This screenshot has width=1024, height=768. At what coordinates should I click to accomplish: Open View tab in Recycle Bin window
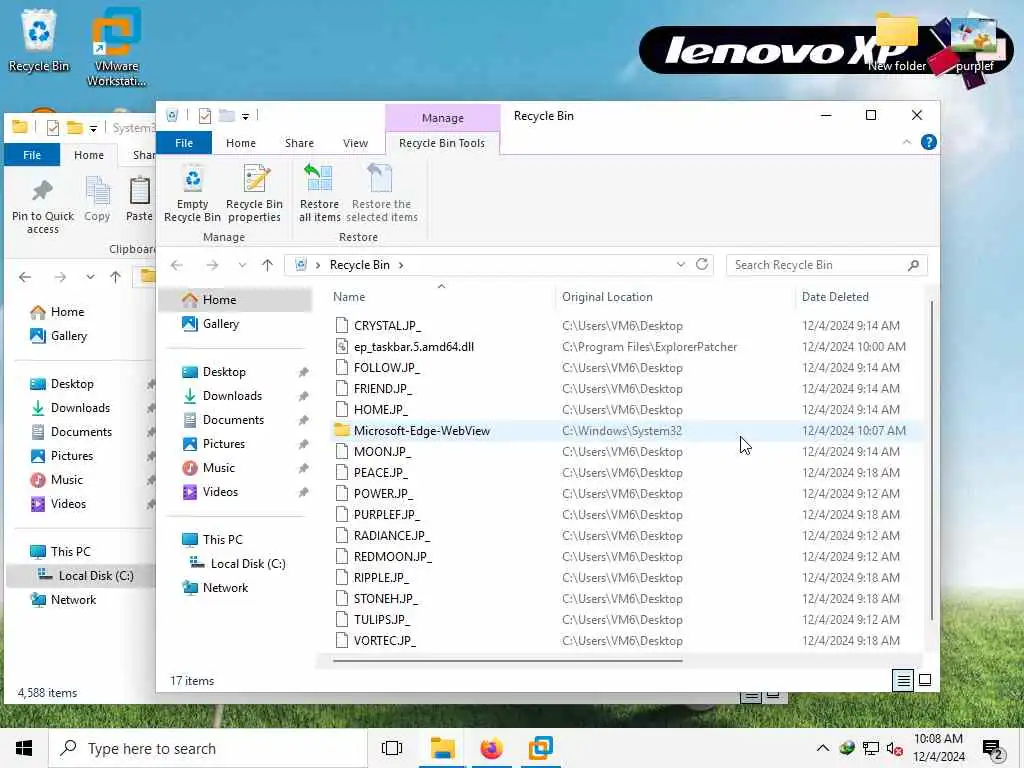click(355, 143)
